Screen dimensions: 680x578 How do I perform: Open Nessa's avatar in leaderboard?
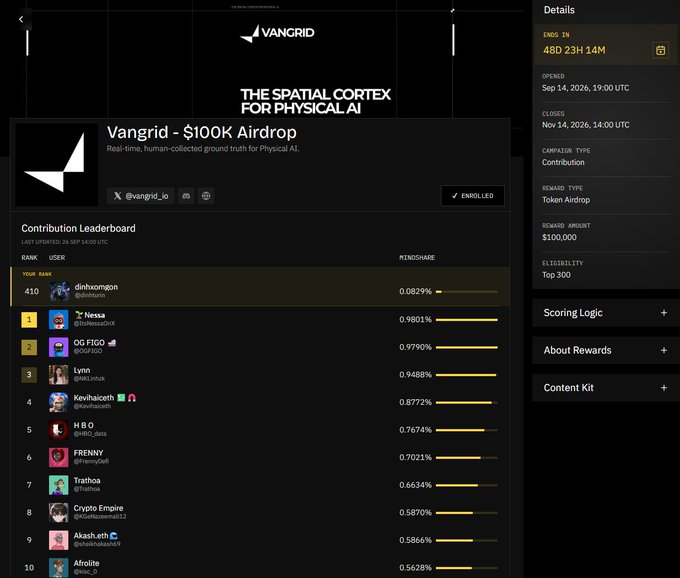click(59, 320)
